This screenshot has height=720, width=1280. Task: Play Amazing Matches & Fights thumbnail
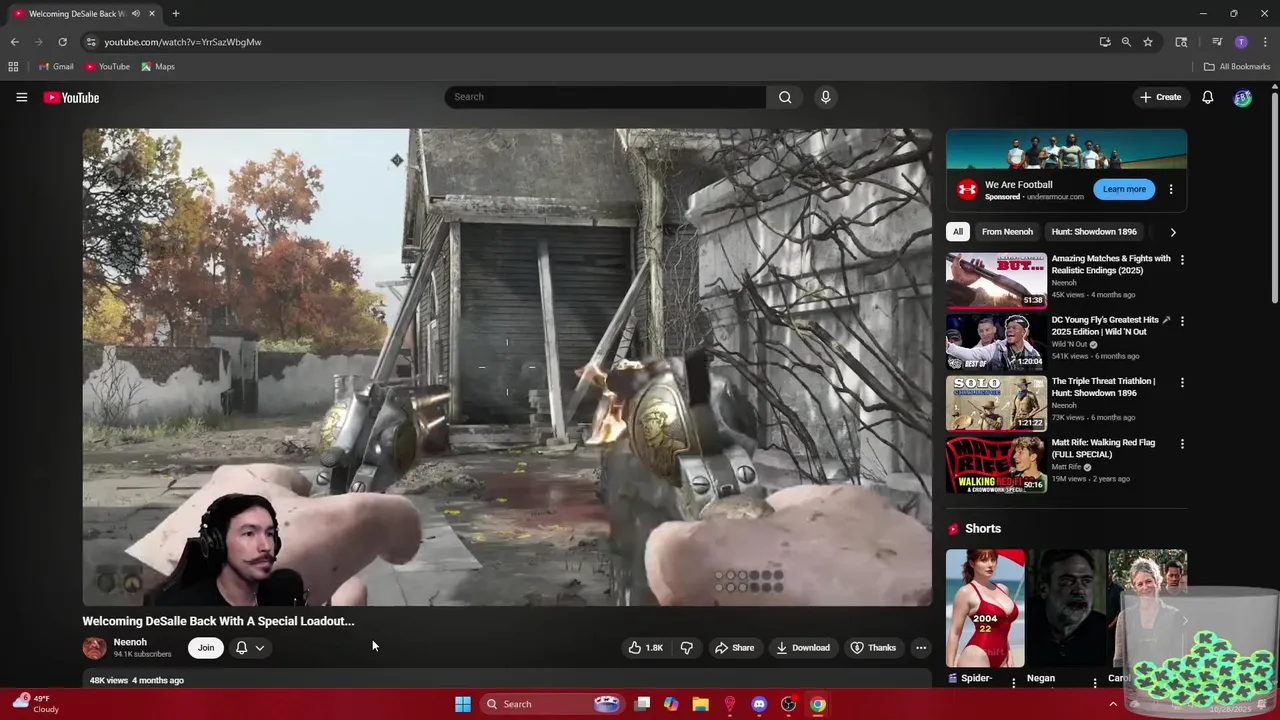click(x=997, y=280)
